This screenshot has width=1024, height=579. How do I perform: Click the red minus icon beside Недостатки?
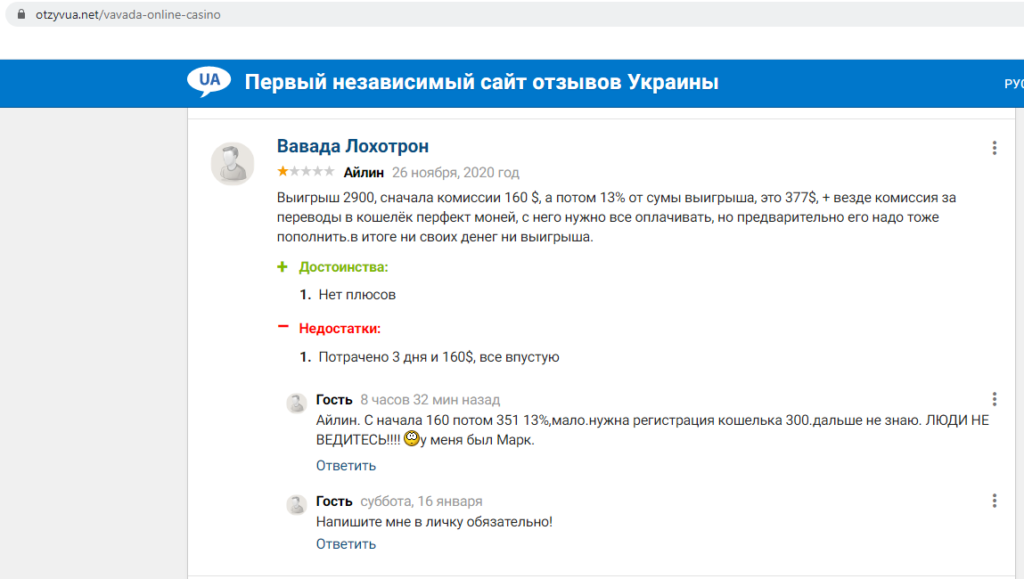(x=283, y=327)
